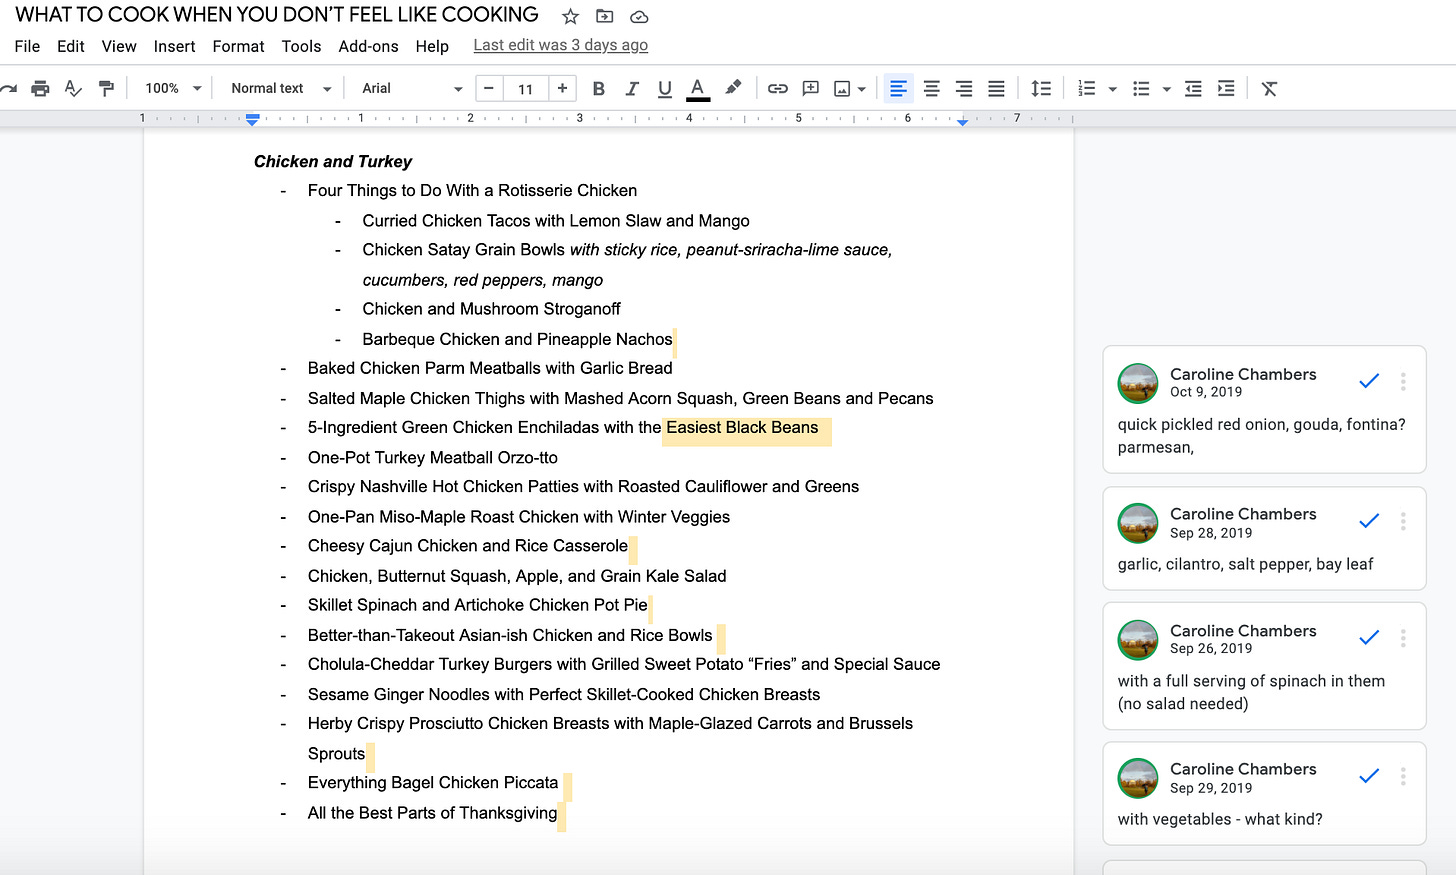Select the right margin ruler marker
This screenshot has height=875, width=1456.
pos(962,121)
